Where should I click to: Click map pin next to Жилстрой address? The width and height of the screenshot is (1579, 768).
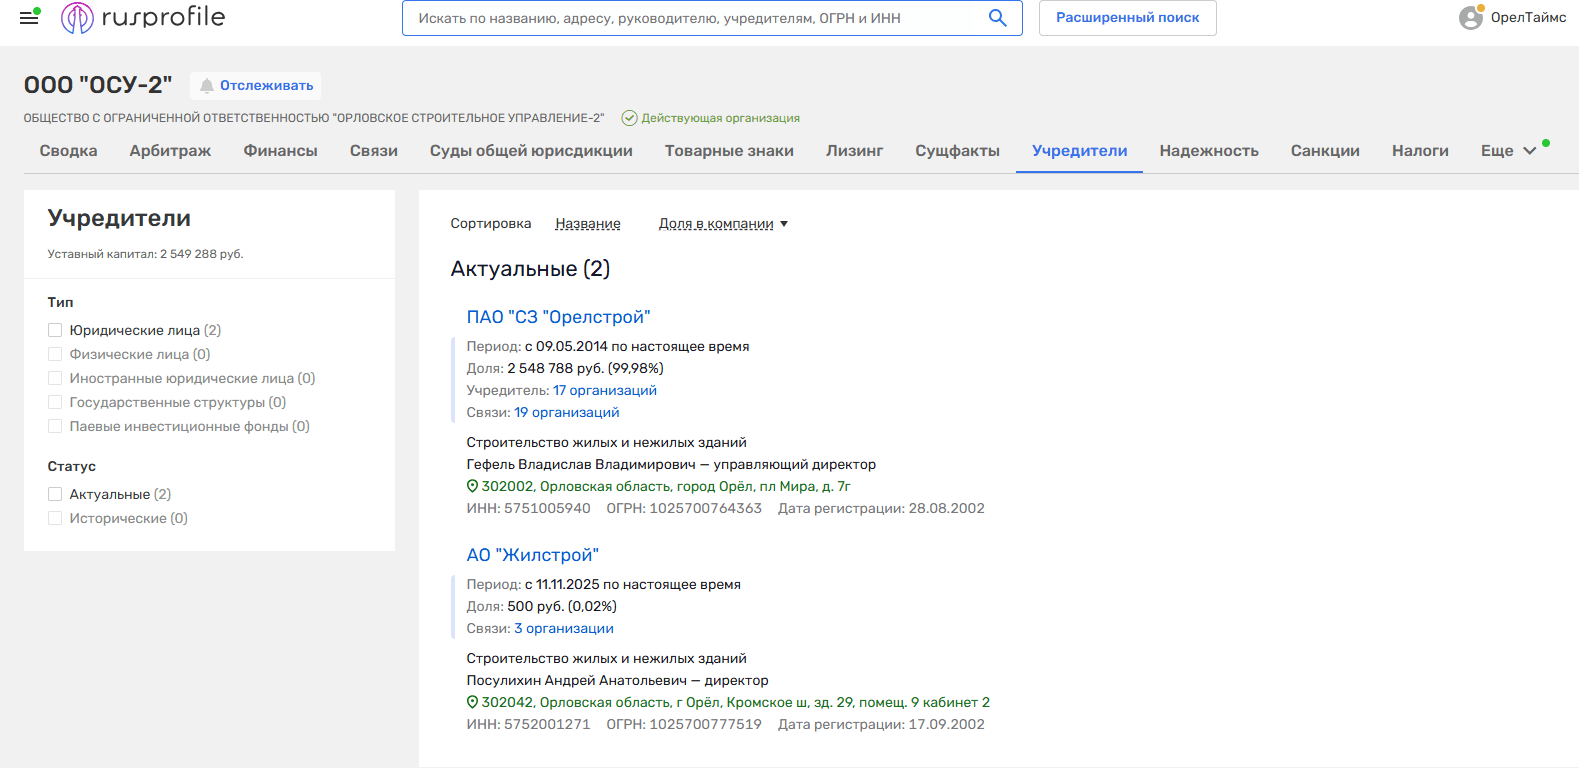tap(473, 702)
